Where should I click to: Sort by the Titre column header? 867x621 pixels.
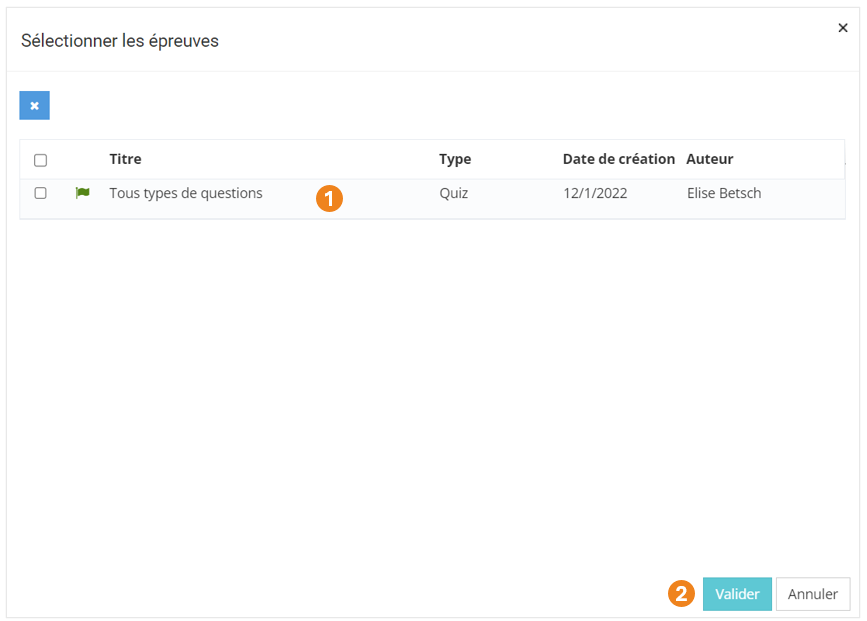click(125, 159)
